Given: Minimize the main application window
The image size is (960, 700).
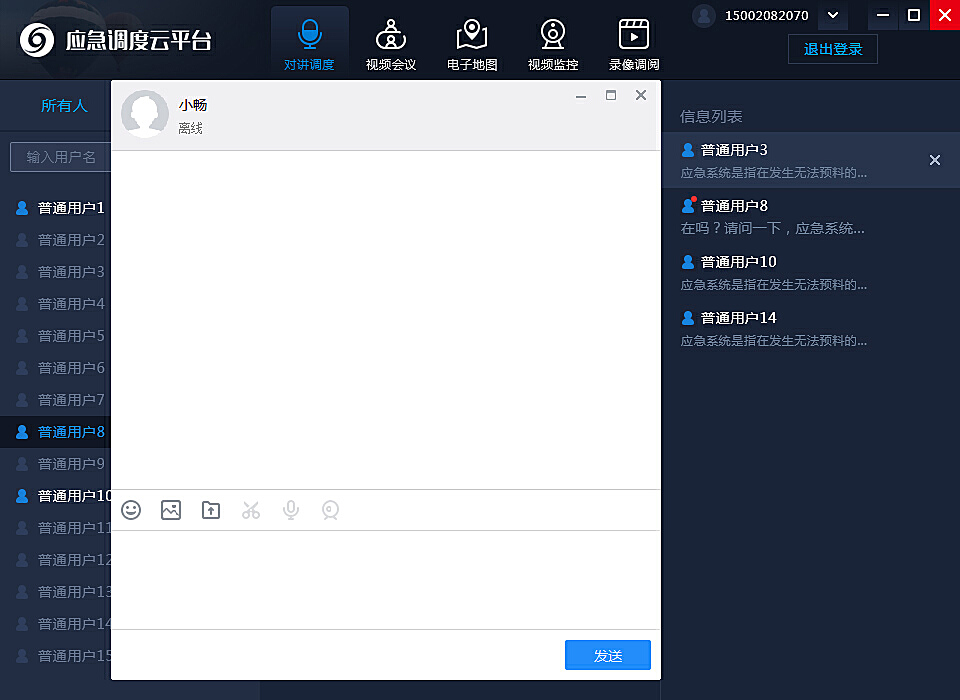Looking at the screenshot, I should pyautogui.click(x=883, y=15).
